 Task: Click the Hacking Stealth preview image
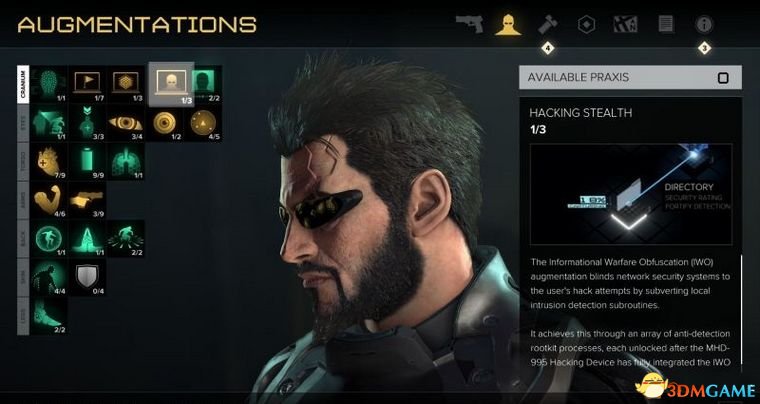(x=631, y=194)
